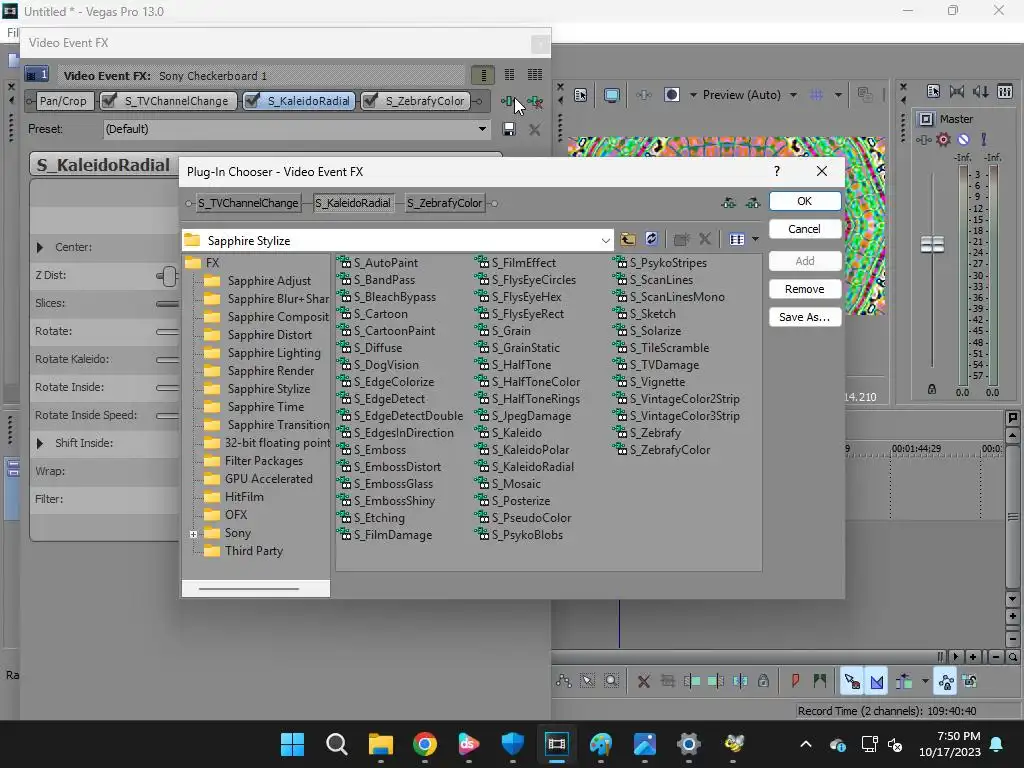Toggle the S_TVChannelChange effect checkbox
Image resolution: width=1024 pixels, height=768 pixels.
(x=108, y=101)
